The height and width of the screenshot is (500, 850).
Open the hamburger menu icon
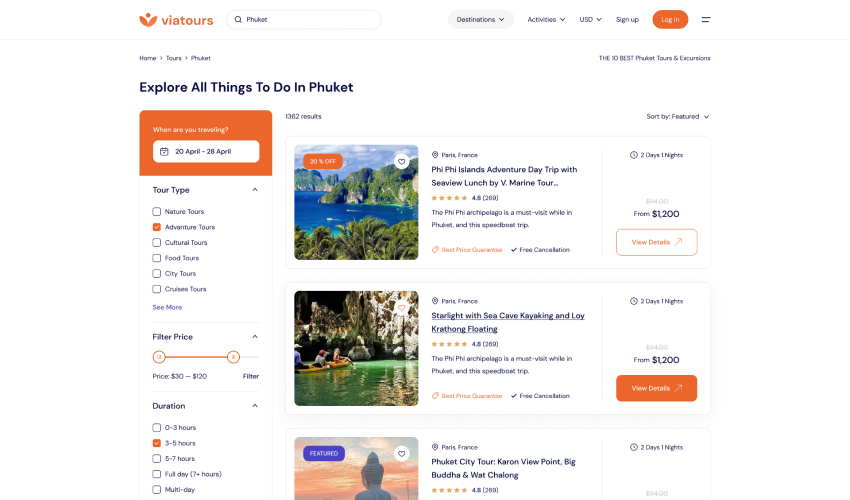click(705, 19)
